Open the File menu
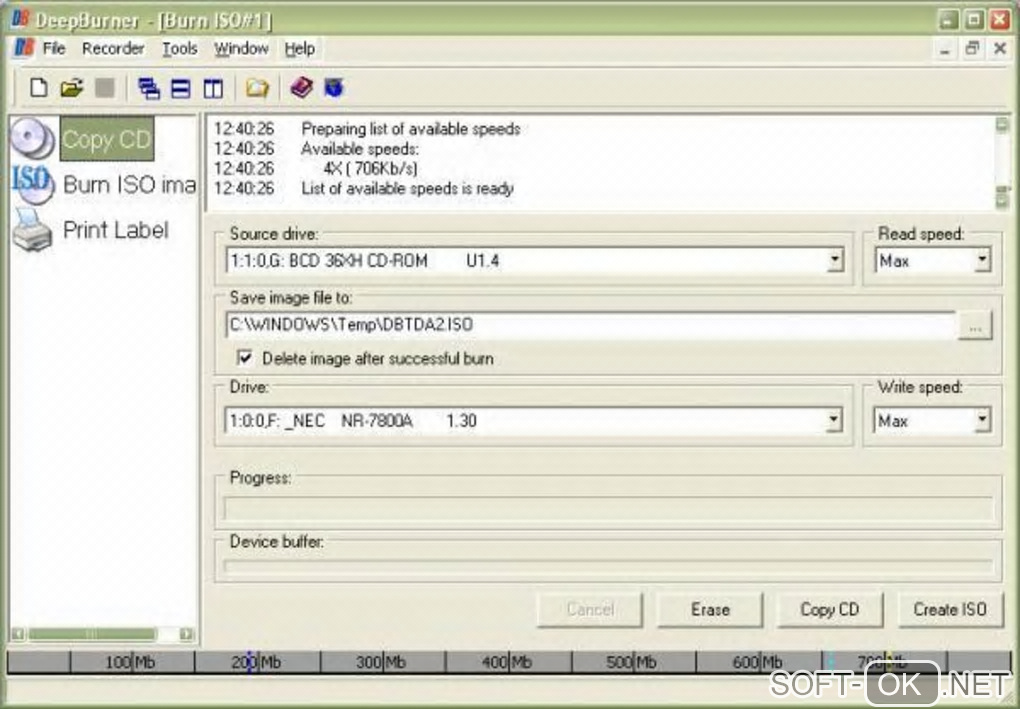This screenshot has width=1020, height=709. pyautogui.click(x=54, y=48)
